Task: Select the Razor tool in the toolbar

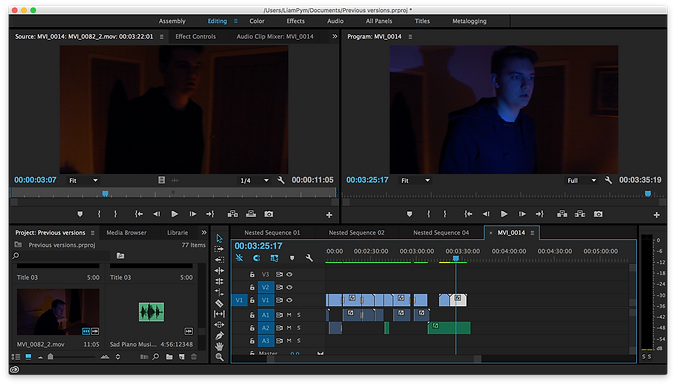Action: click(x=219, y=303)
